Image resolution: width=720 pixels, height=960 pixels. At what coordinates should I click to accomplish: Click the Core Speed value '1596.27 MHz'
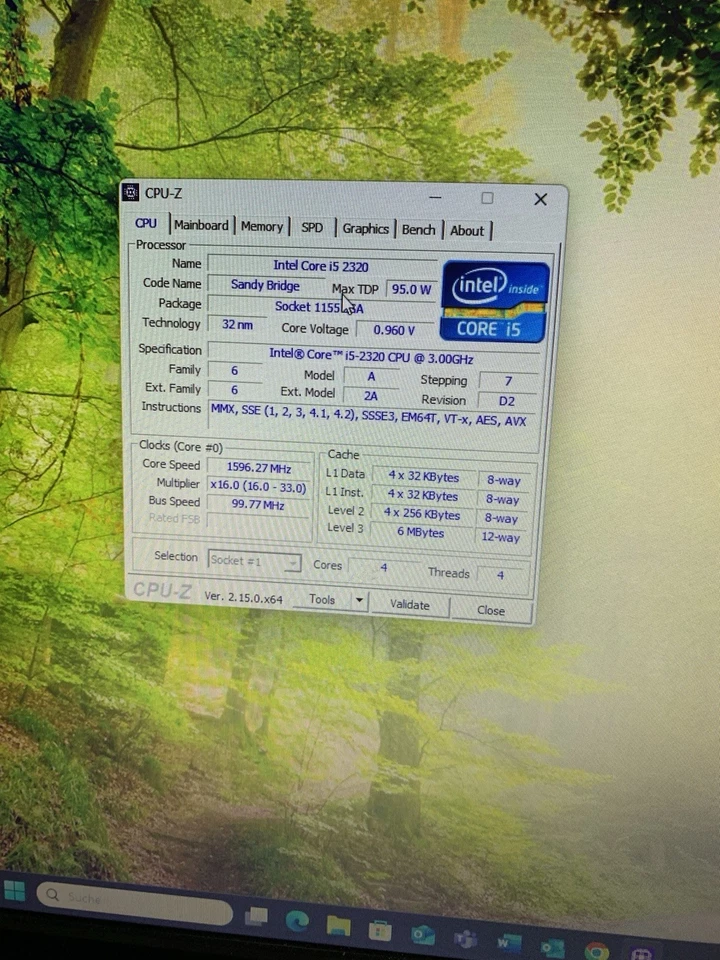coord(259,468)
